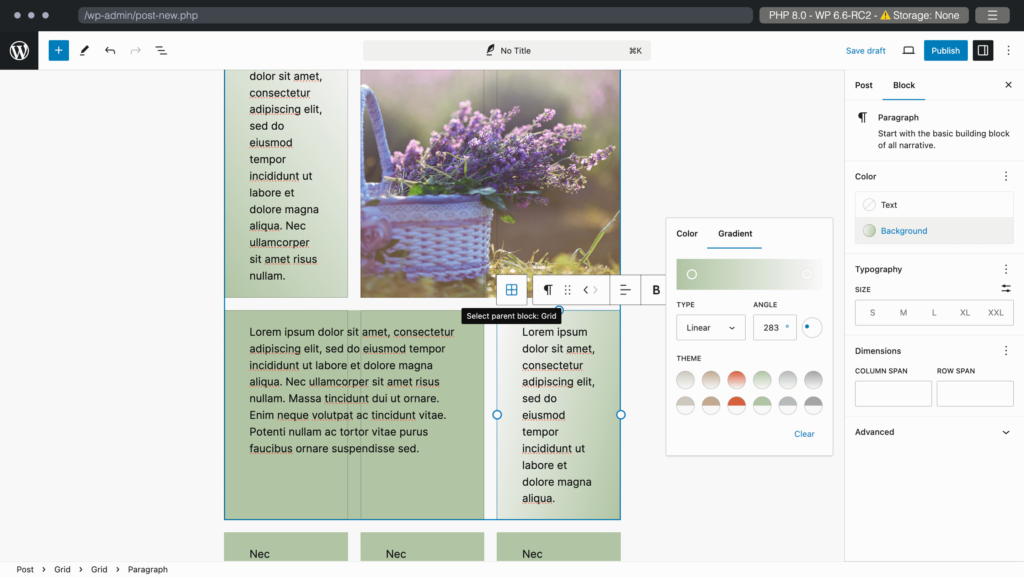Screen dimensions: 1024x577
Task: Open the text alignment control
Action: 625,290
